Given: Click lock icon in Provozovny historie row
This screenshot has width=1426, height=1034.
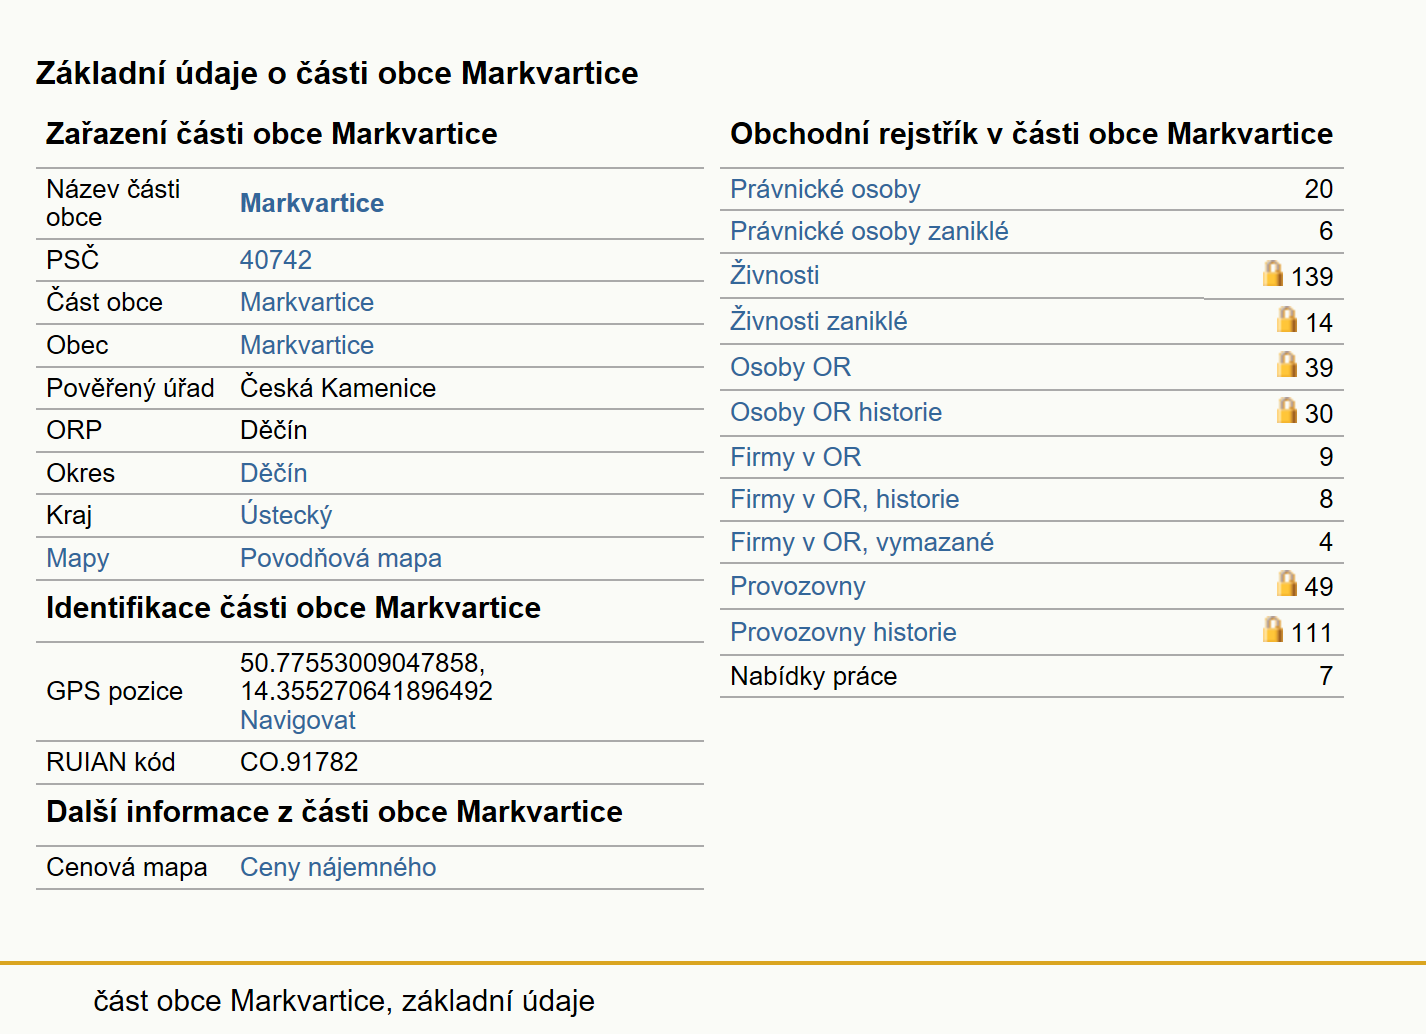Looking at the screenshot, I should click(1272, 629).
